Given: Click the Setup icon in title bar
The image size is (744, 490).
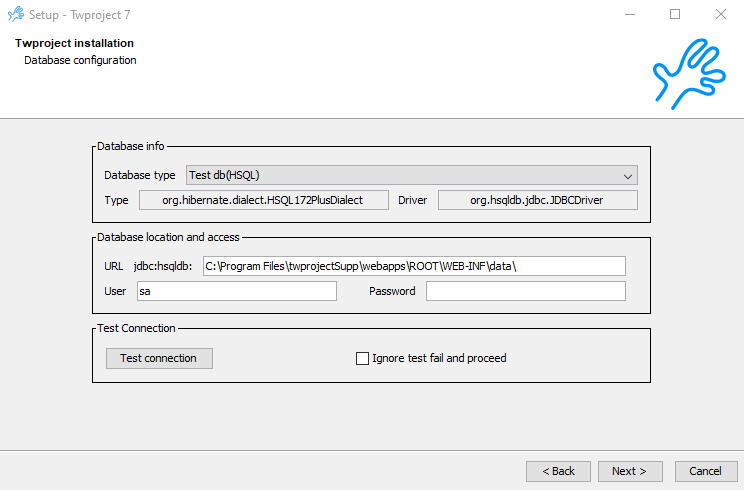Looking at the screenshot, I should point(15,15).
